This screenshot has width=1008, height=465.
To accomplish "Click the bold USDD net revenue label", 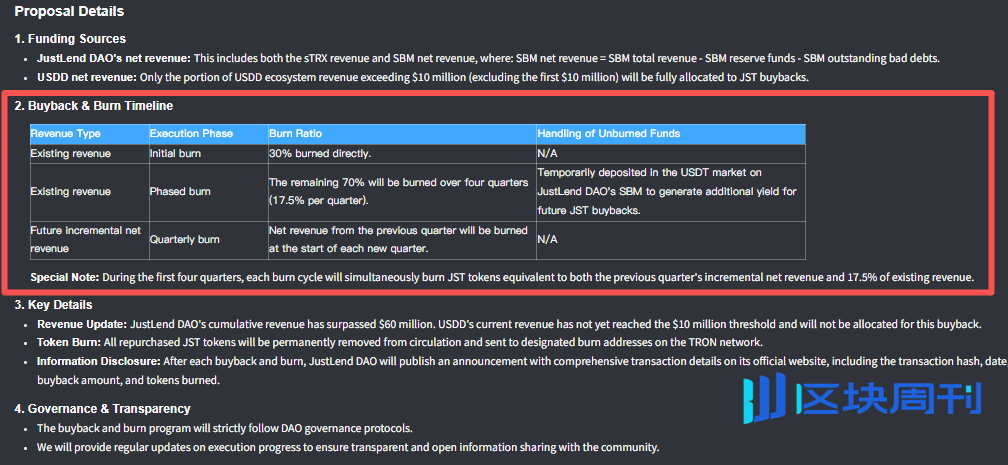I will tap(85, 77).
